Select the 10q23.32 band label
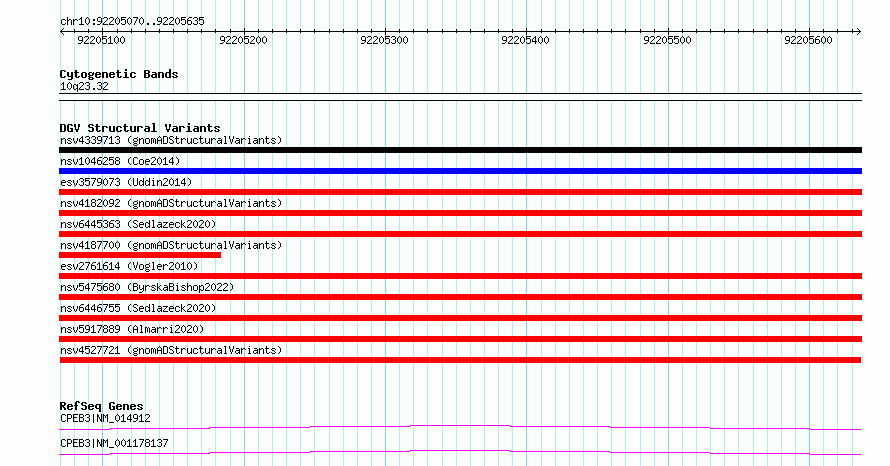Viewport: 890px width, 466px height. pos(84,86)
